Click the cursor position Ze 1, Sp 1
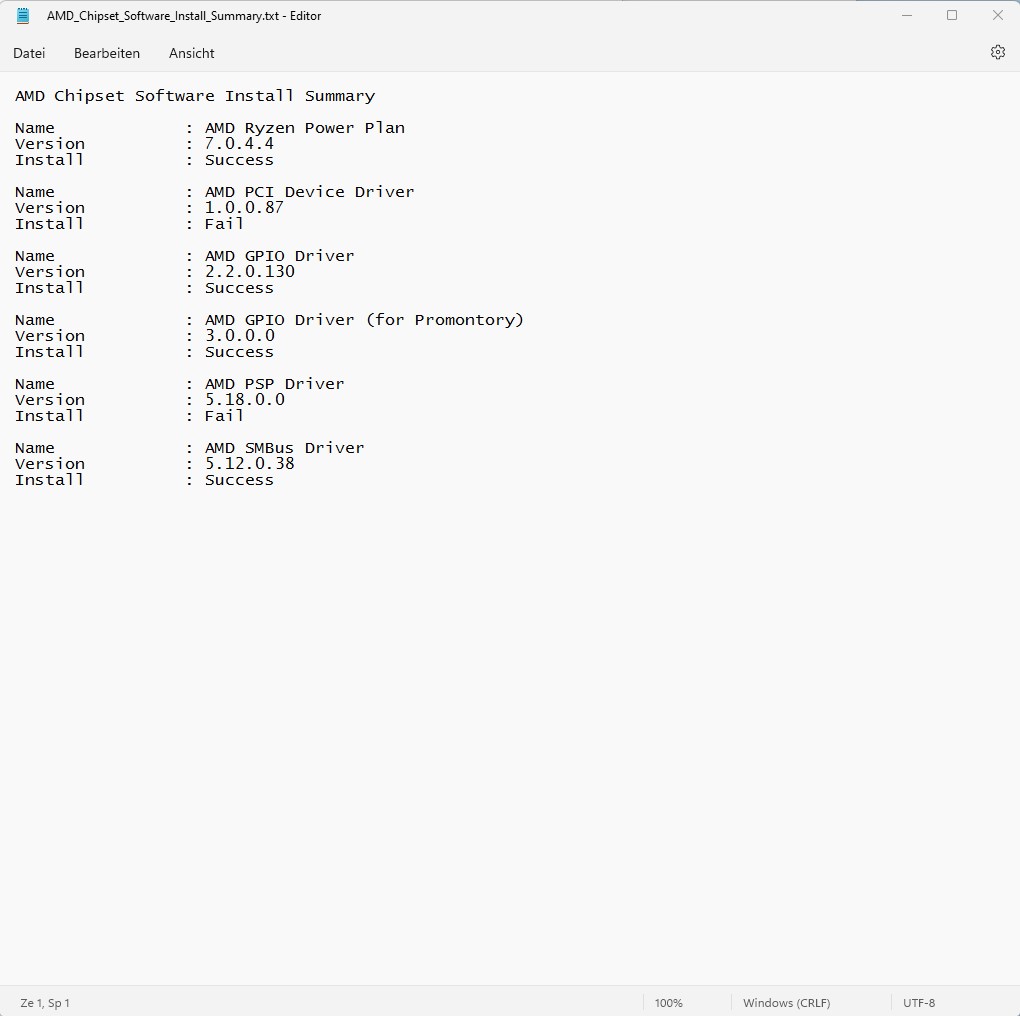1020x1016 pixels. pos(45,1003)
